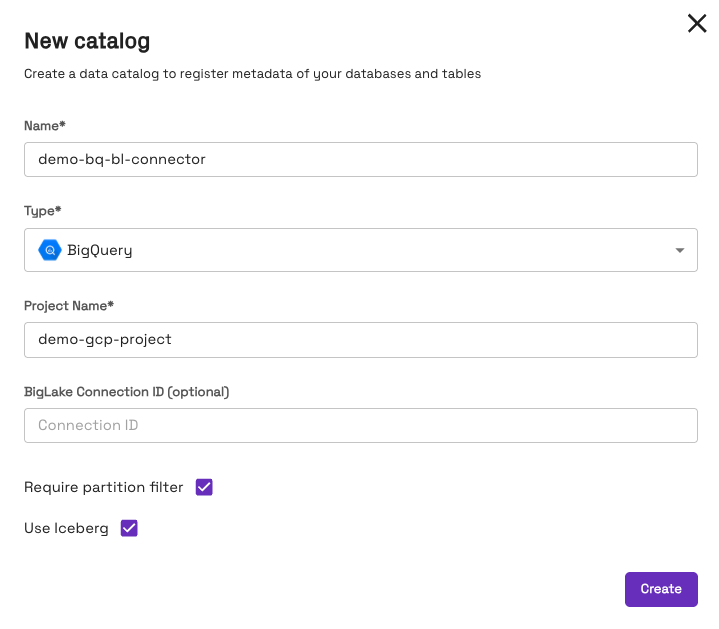This screenshot has height=629, width=719.
Task: Close the New catalog dialog
Action: (697, 23)
